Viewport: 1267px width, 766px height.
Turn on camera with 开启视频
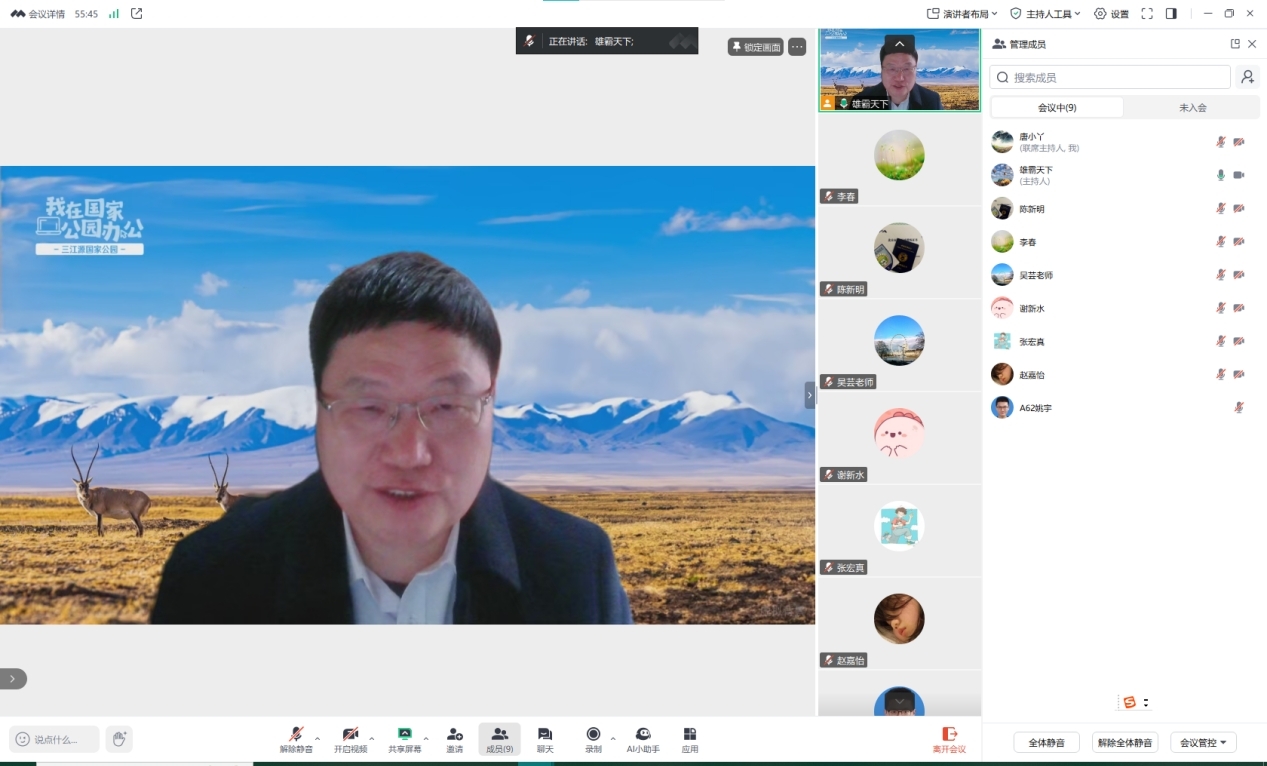pos(350,737)
